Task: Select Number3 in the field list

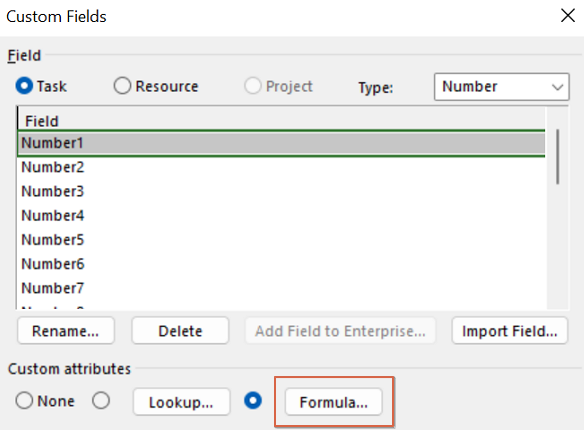Action: coord(282,191)
